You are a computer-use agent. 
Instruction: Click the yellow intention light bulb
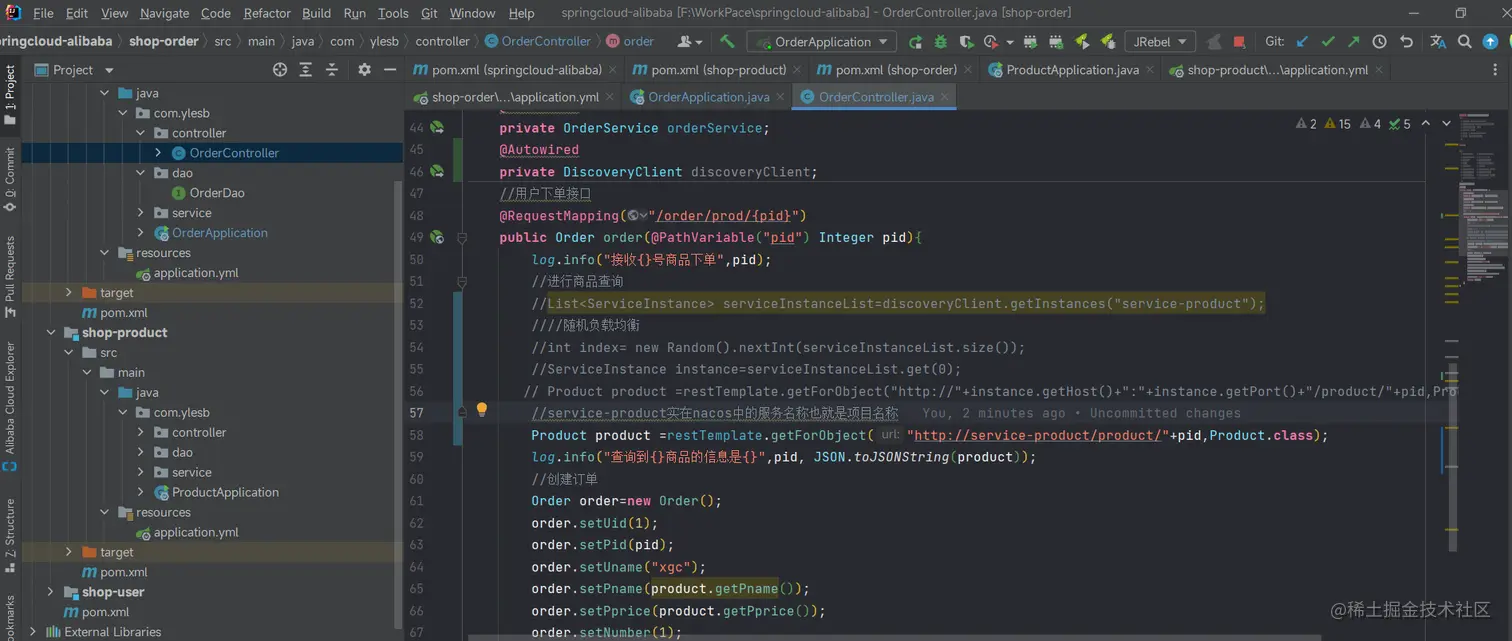[481, 410]
